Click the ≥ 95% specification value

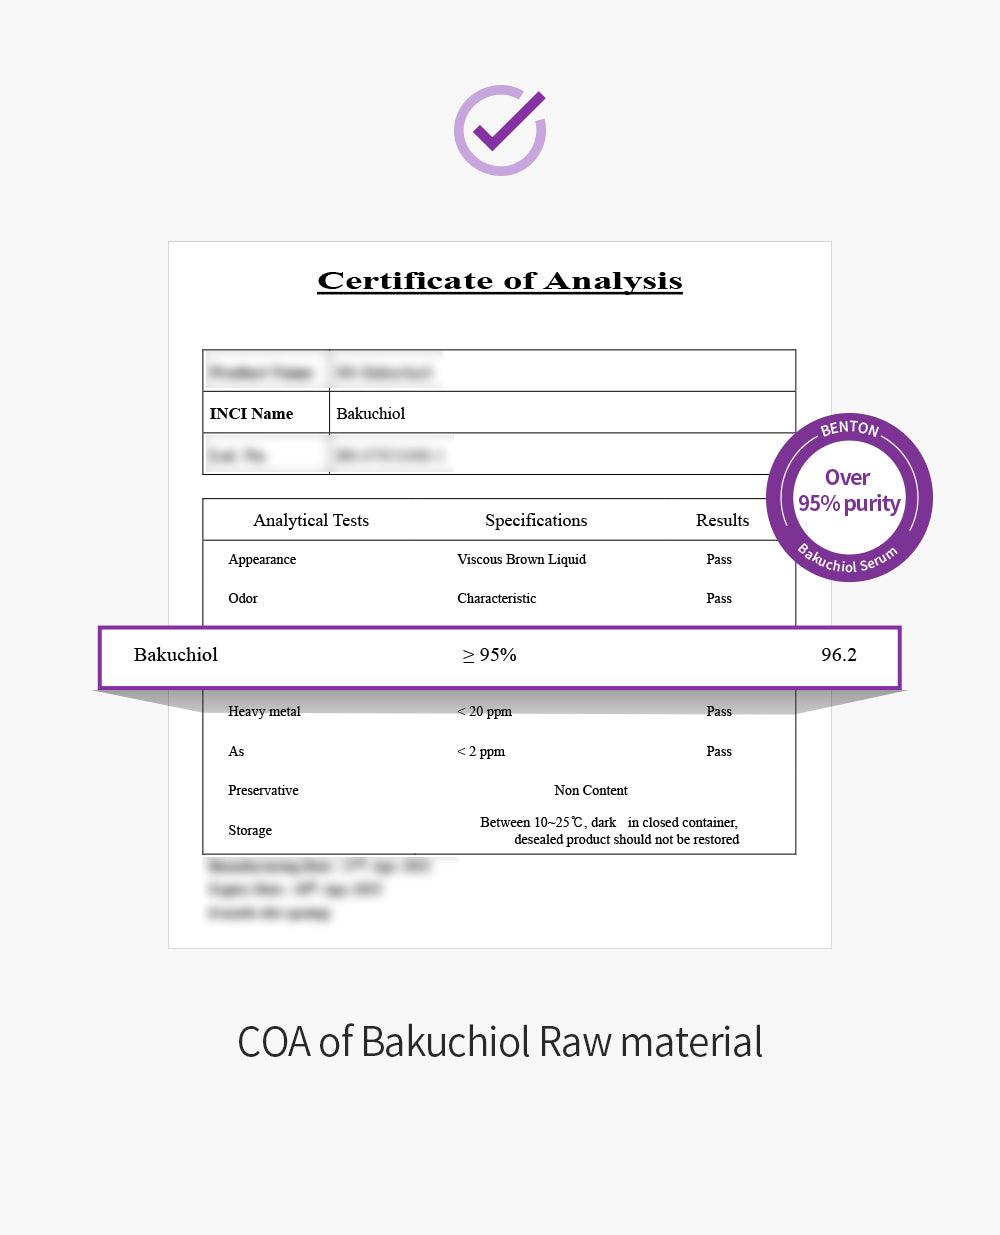[x=489, y=655]
